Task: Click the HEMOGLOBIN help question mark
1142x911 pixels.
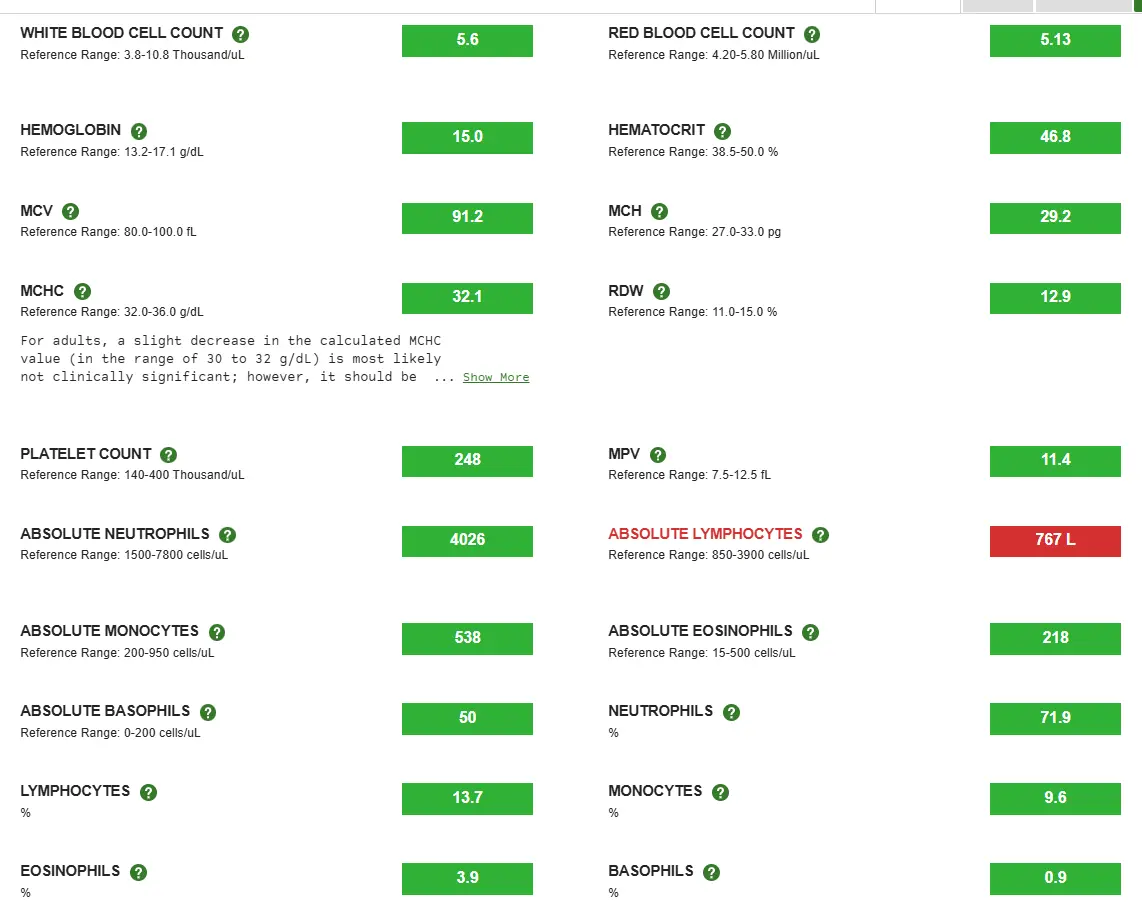Action: (138, 131)
